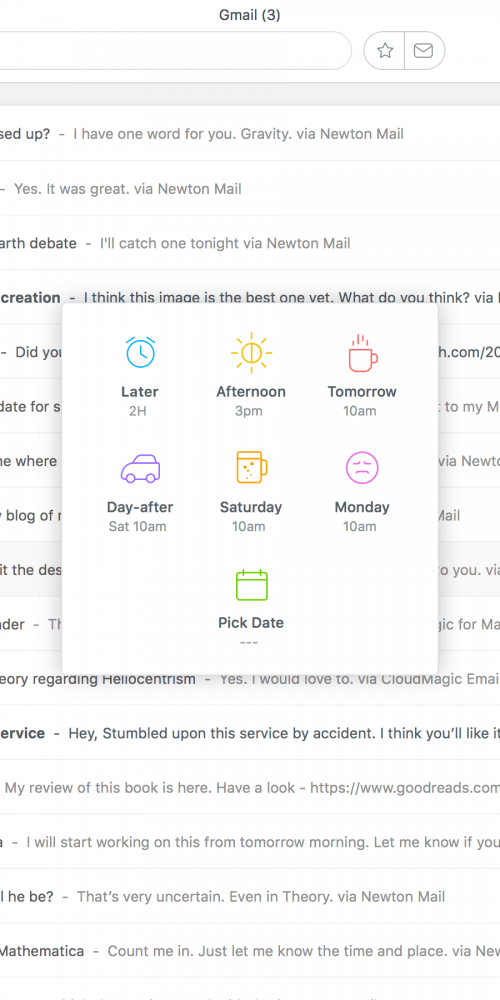Choose the Afternoon 3pm option label
This screenshot has height=1000, width=500.
(251, 401)
